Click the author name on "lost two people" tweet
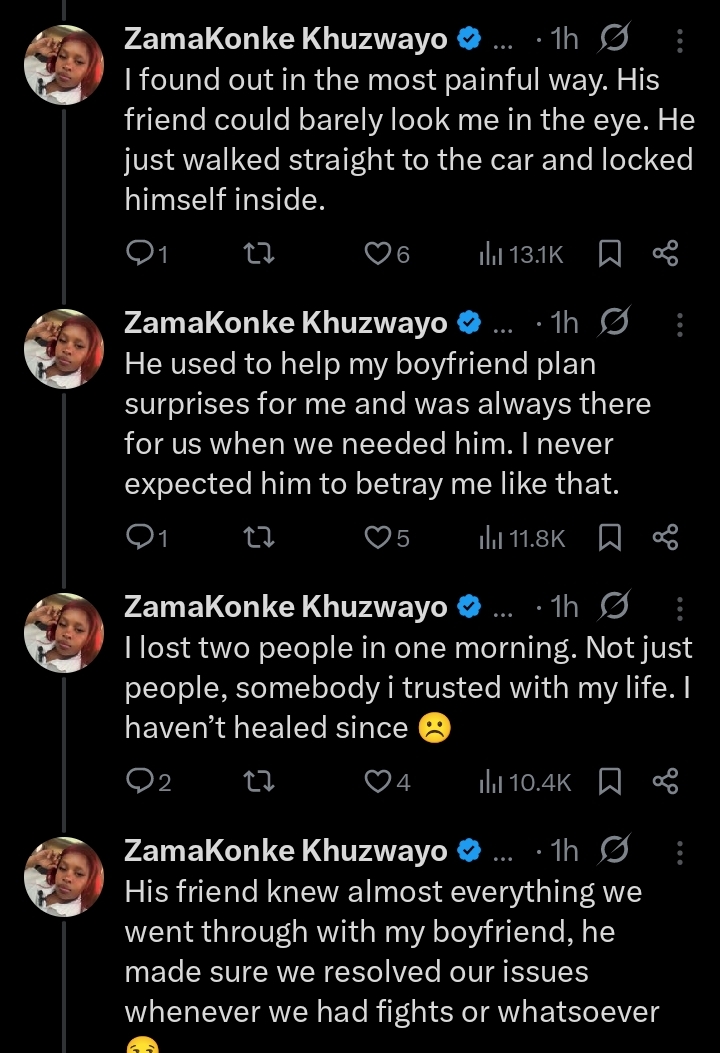 (285, 607)
